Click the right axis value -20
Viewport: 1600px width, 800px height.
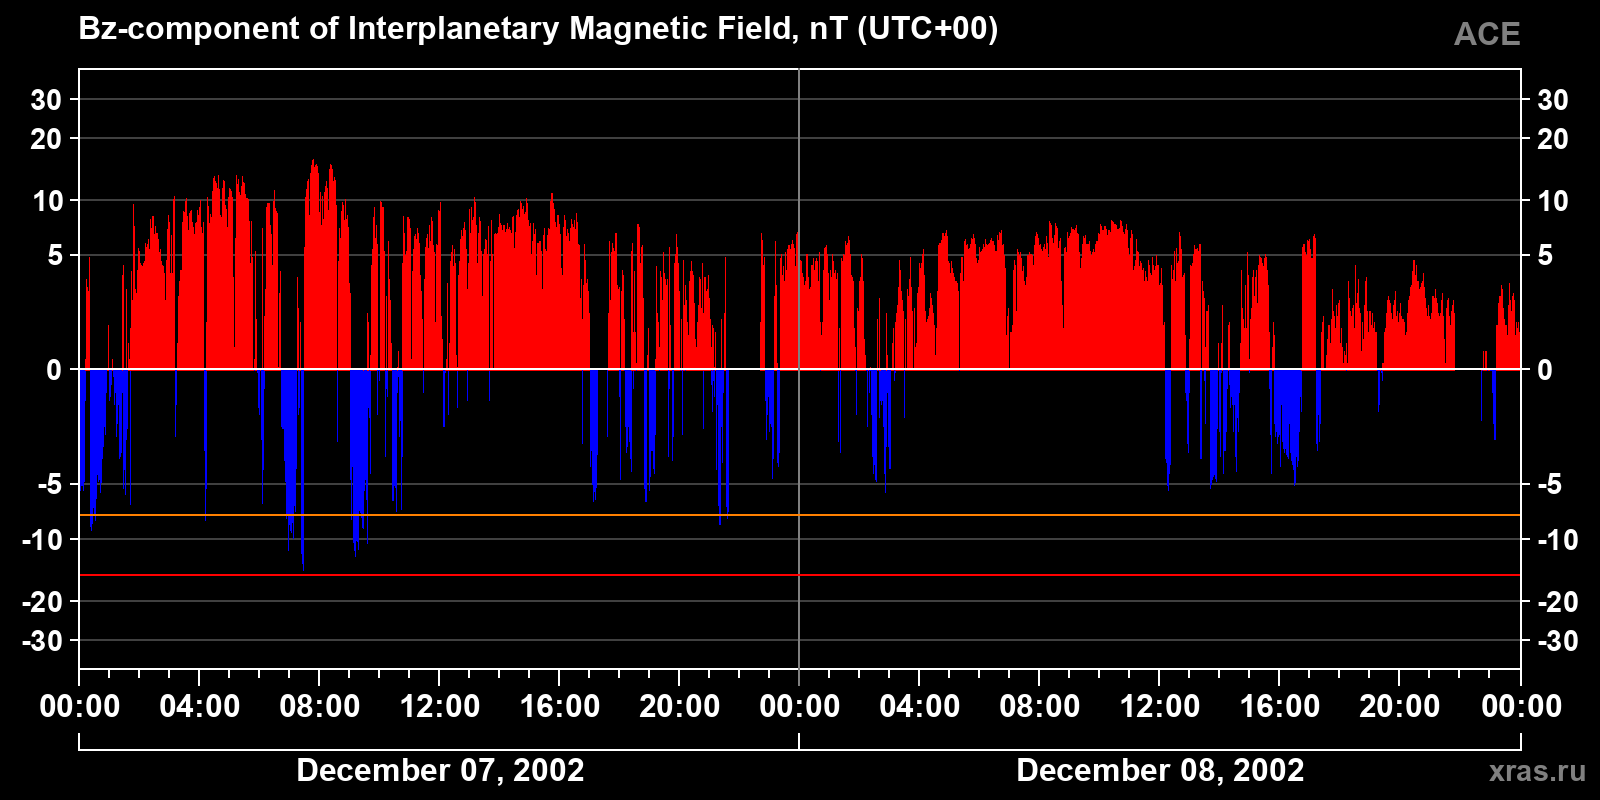tap(1557, 602)
